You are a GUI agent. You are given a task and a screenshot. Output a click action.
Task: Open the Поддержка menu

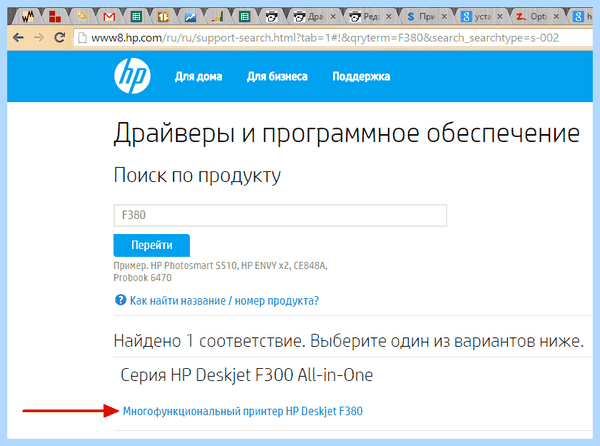click(361, 77)
